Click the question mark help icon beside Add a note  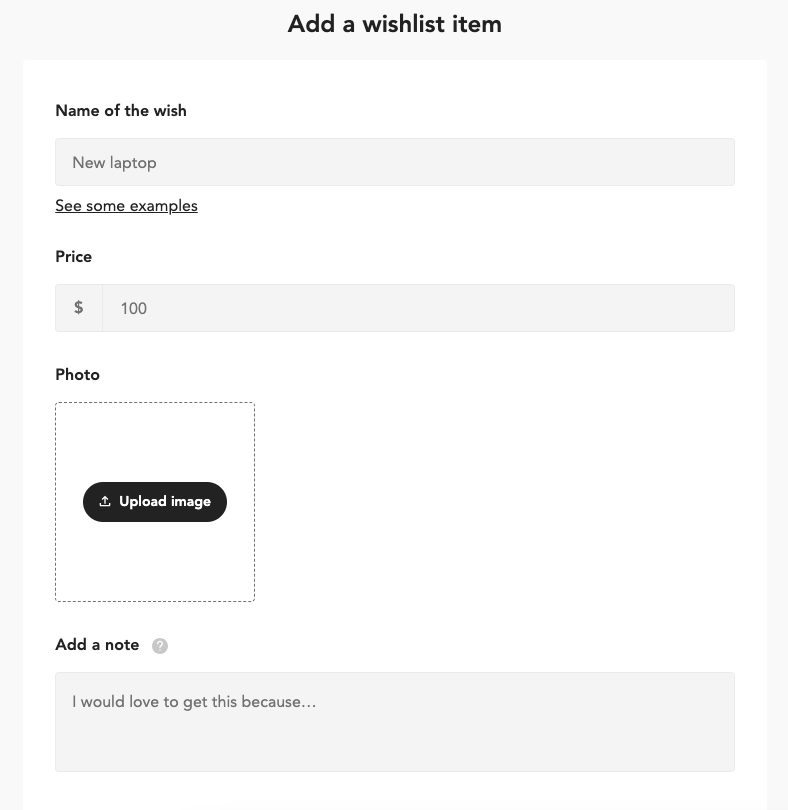coord(160,646)
